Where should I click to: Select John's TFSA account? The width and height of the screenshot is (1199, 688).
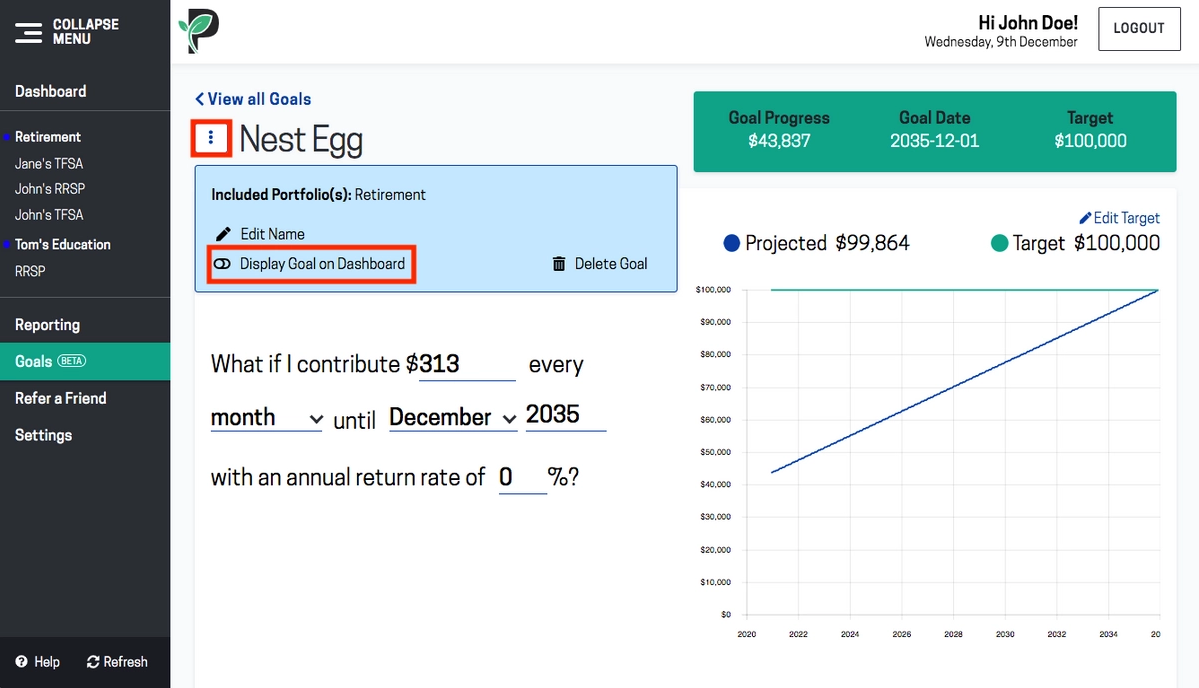[x=49, y=215]
